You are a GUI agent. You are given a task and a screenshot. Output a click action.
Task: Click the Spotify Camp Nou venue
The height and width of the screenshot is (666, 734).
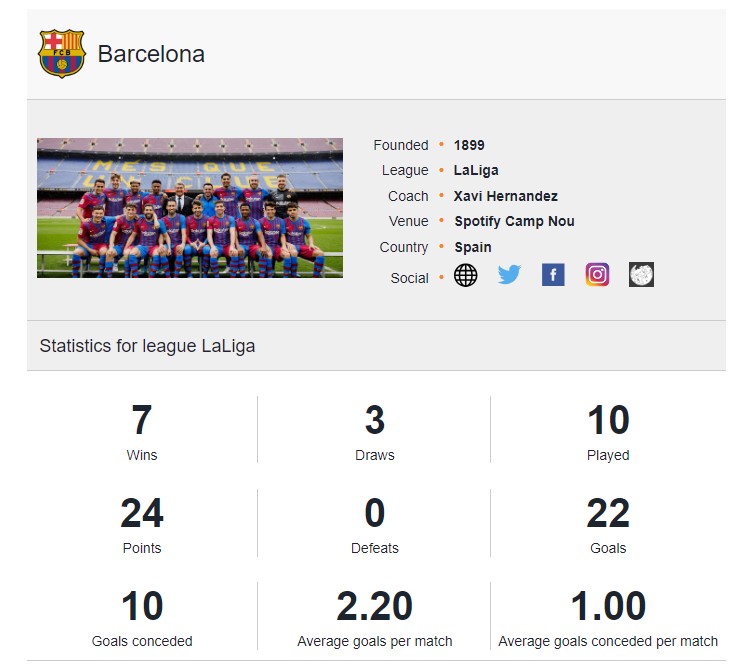coord(514,221)
